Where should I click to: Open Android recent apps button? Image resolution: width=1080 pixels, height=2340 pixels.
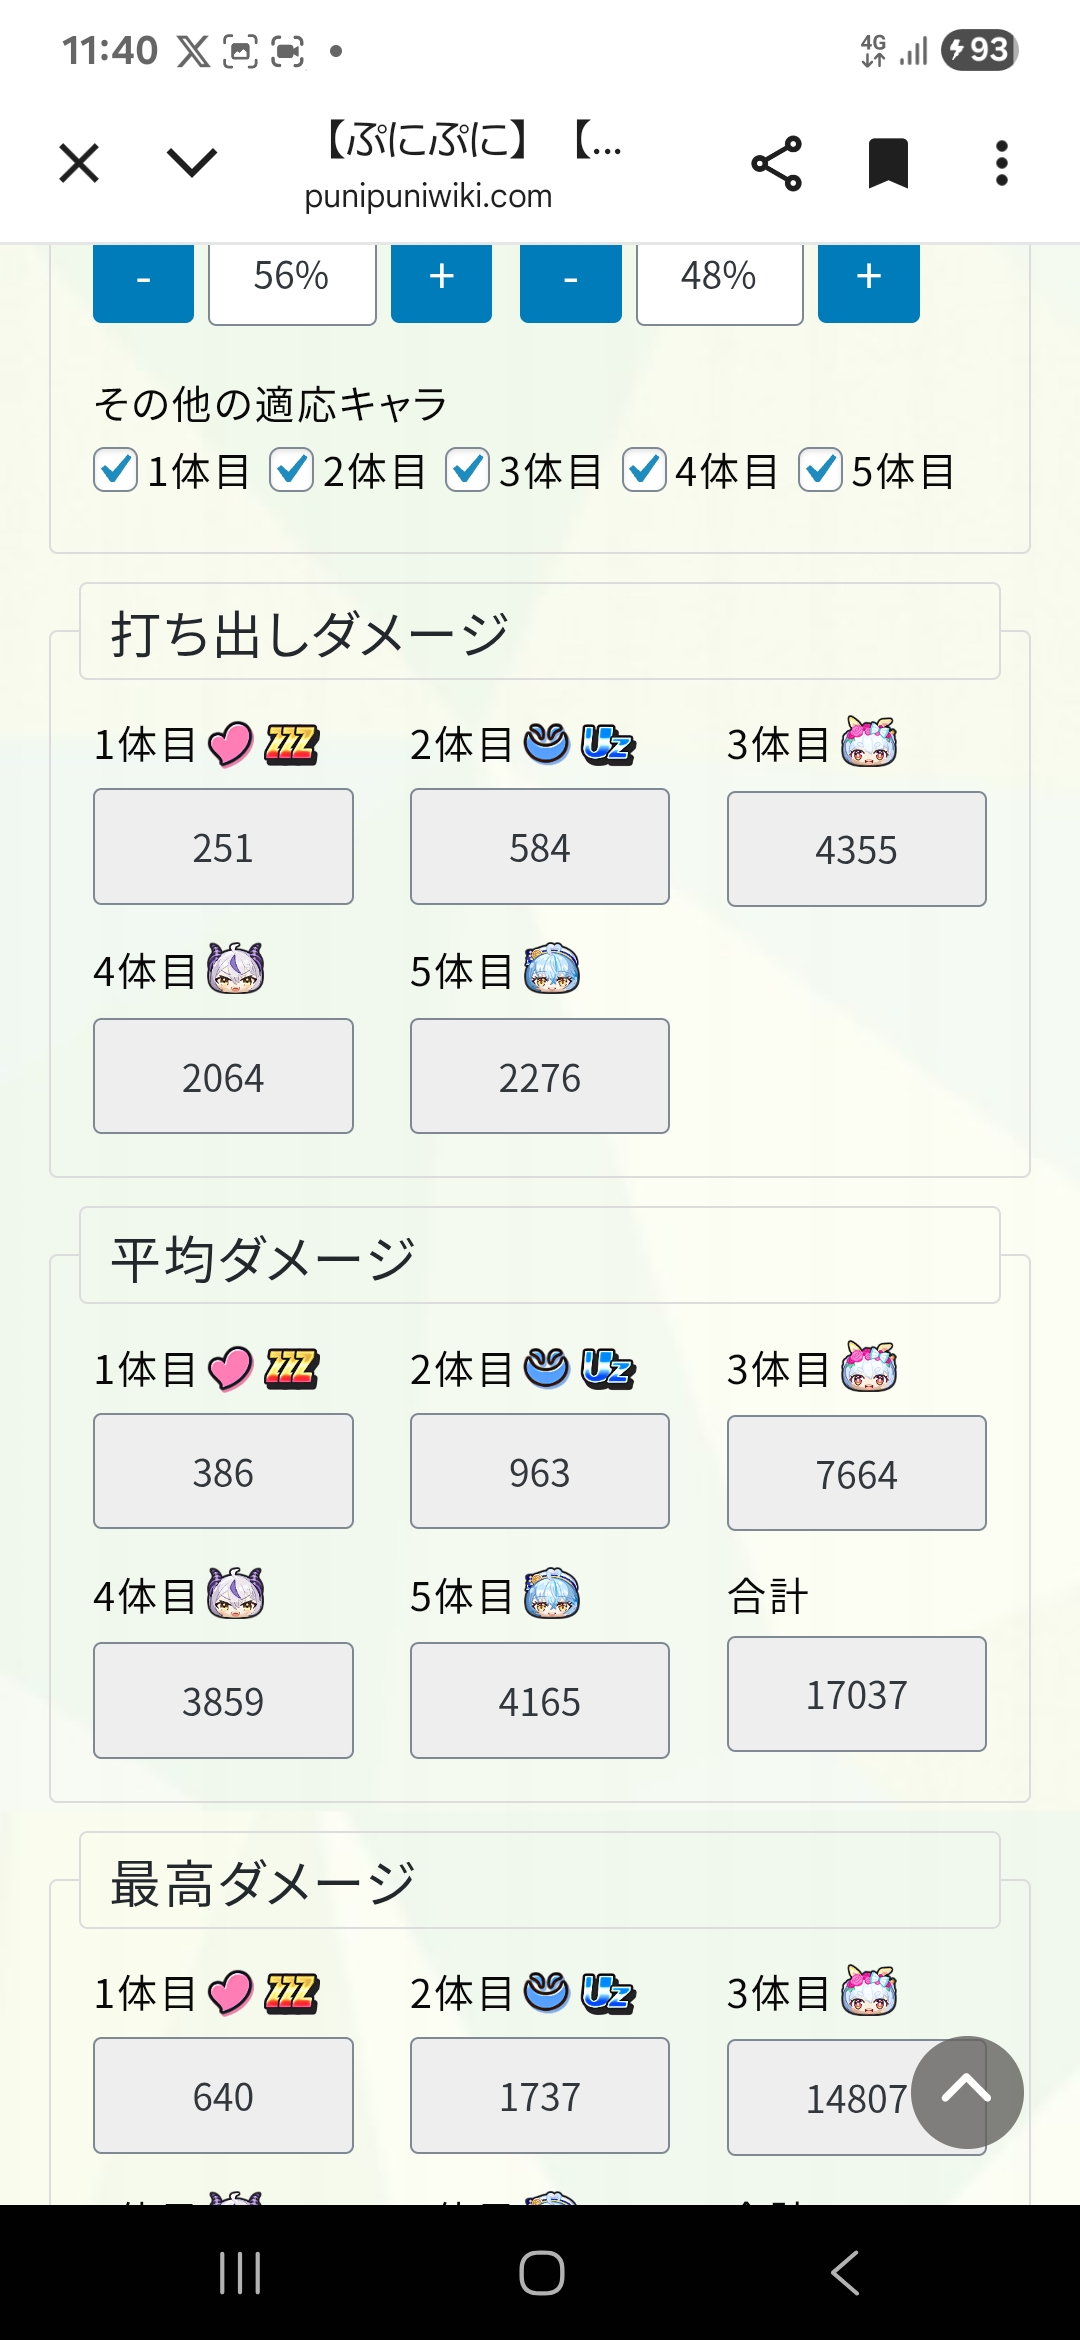[240, 2272]
